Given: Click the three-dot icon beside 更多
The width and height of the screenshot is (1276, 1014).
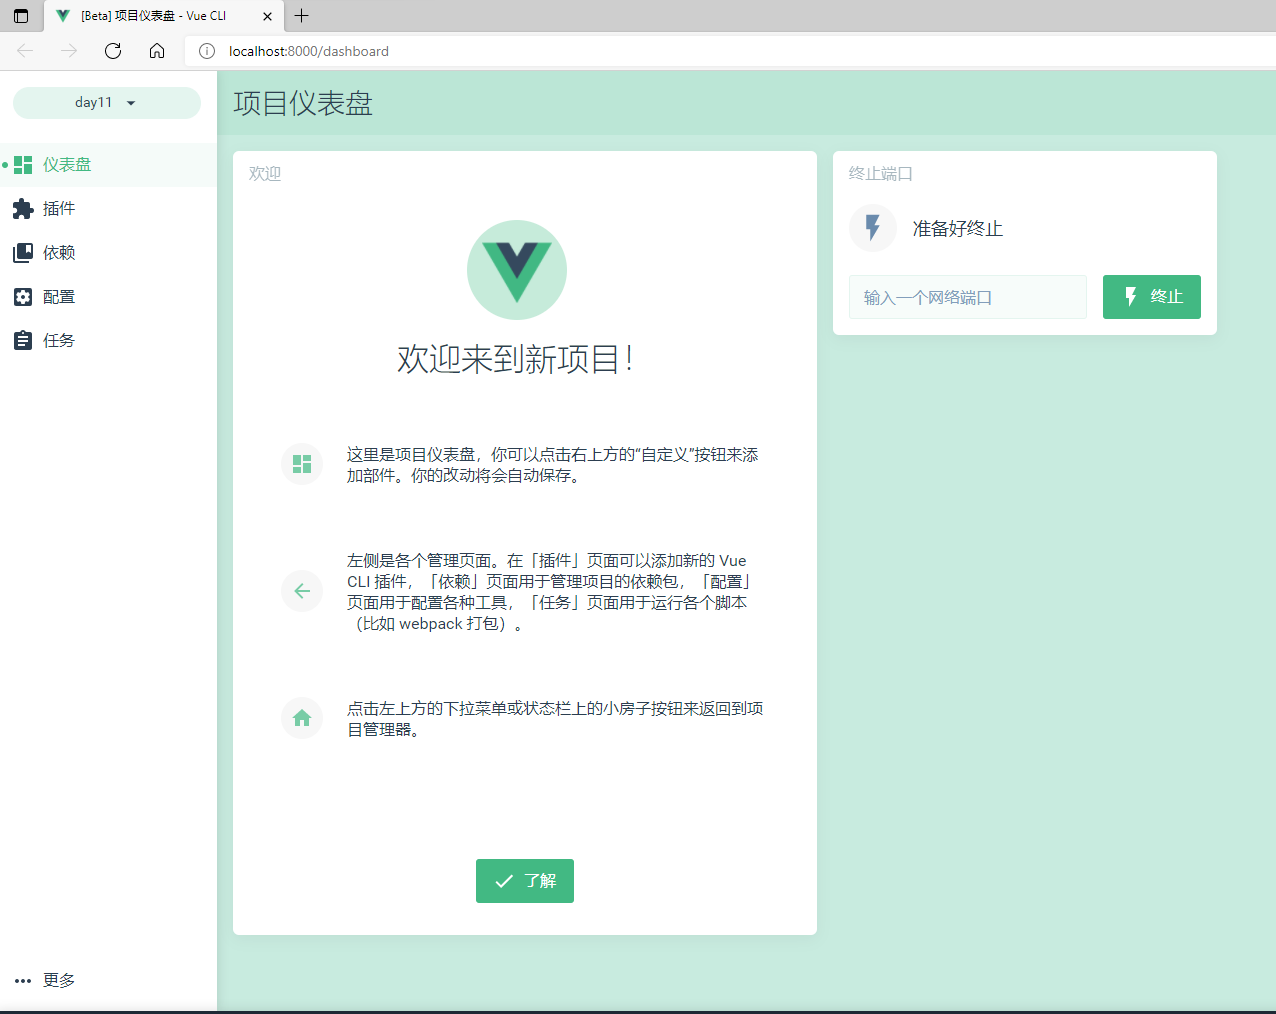Looking at the screenshot, I should coord(23,981).
